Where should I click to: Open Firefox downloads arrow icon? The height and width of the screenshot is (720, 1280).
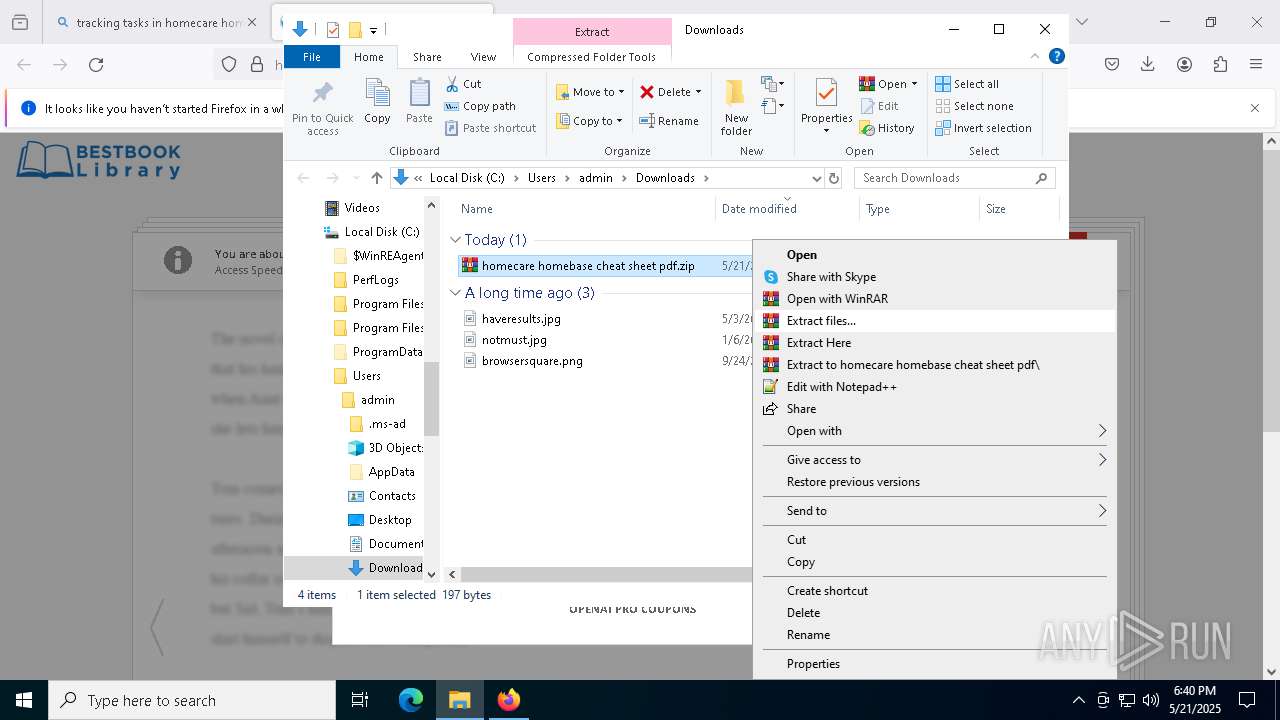[x=1148, y=65]
